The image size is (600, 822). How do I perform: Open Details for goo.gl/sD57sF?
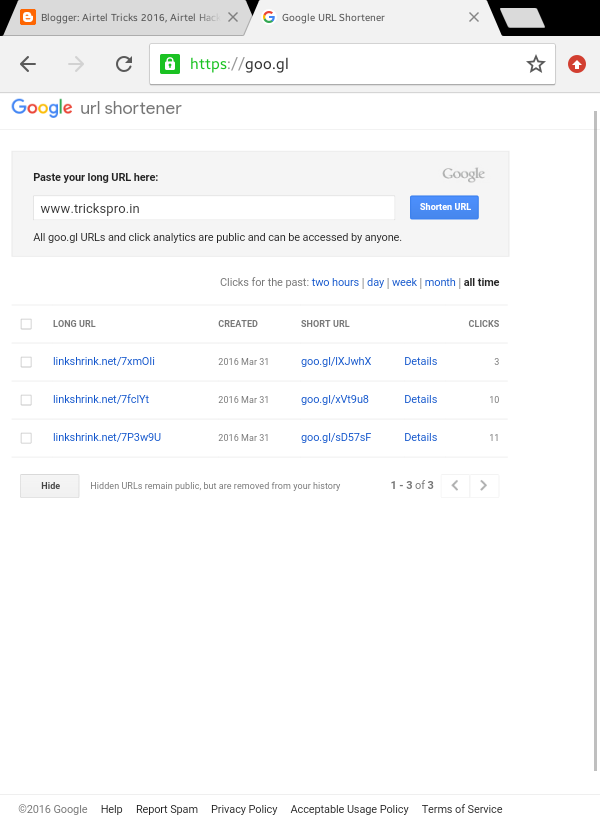(x=420, y=437)
